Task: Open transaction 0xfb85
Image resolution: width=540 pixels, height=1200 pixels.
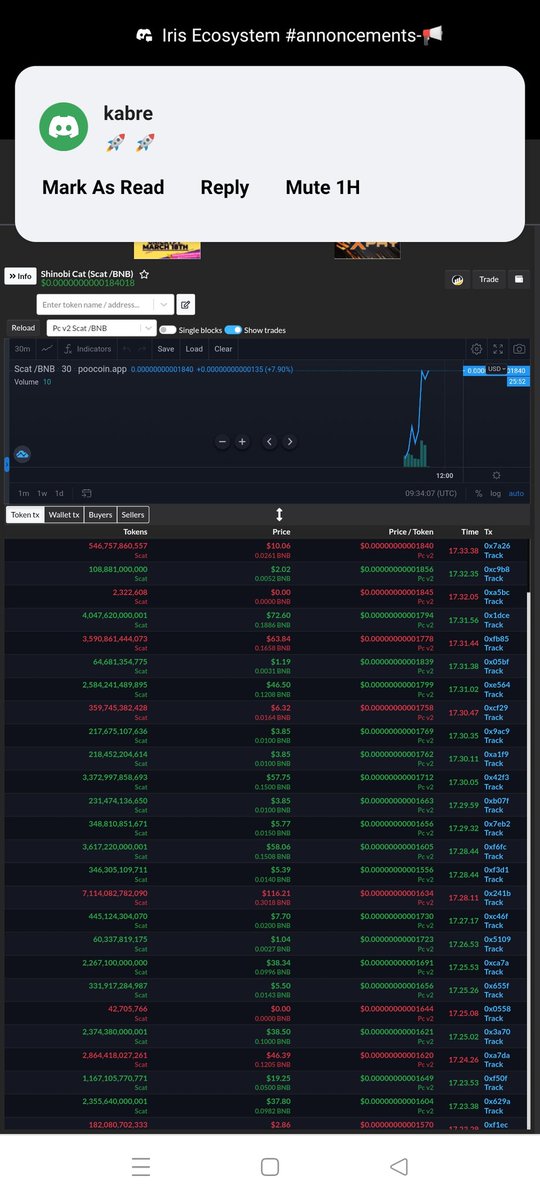Action: point(497,638)
